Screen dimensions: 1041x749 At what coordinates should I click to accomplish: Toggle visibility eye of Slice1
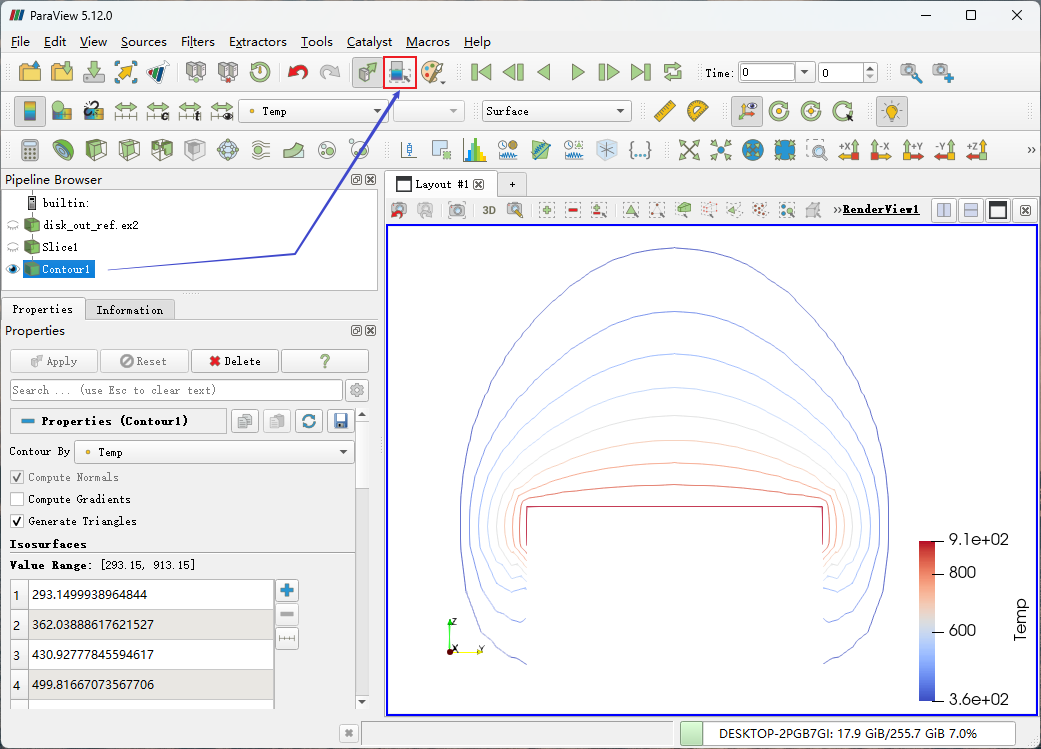[x=13, y=247]
